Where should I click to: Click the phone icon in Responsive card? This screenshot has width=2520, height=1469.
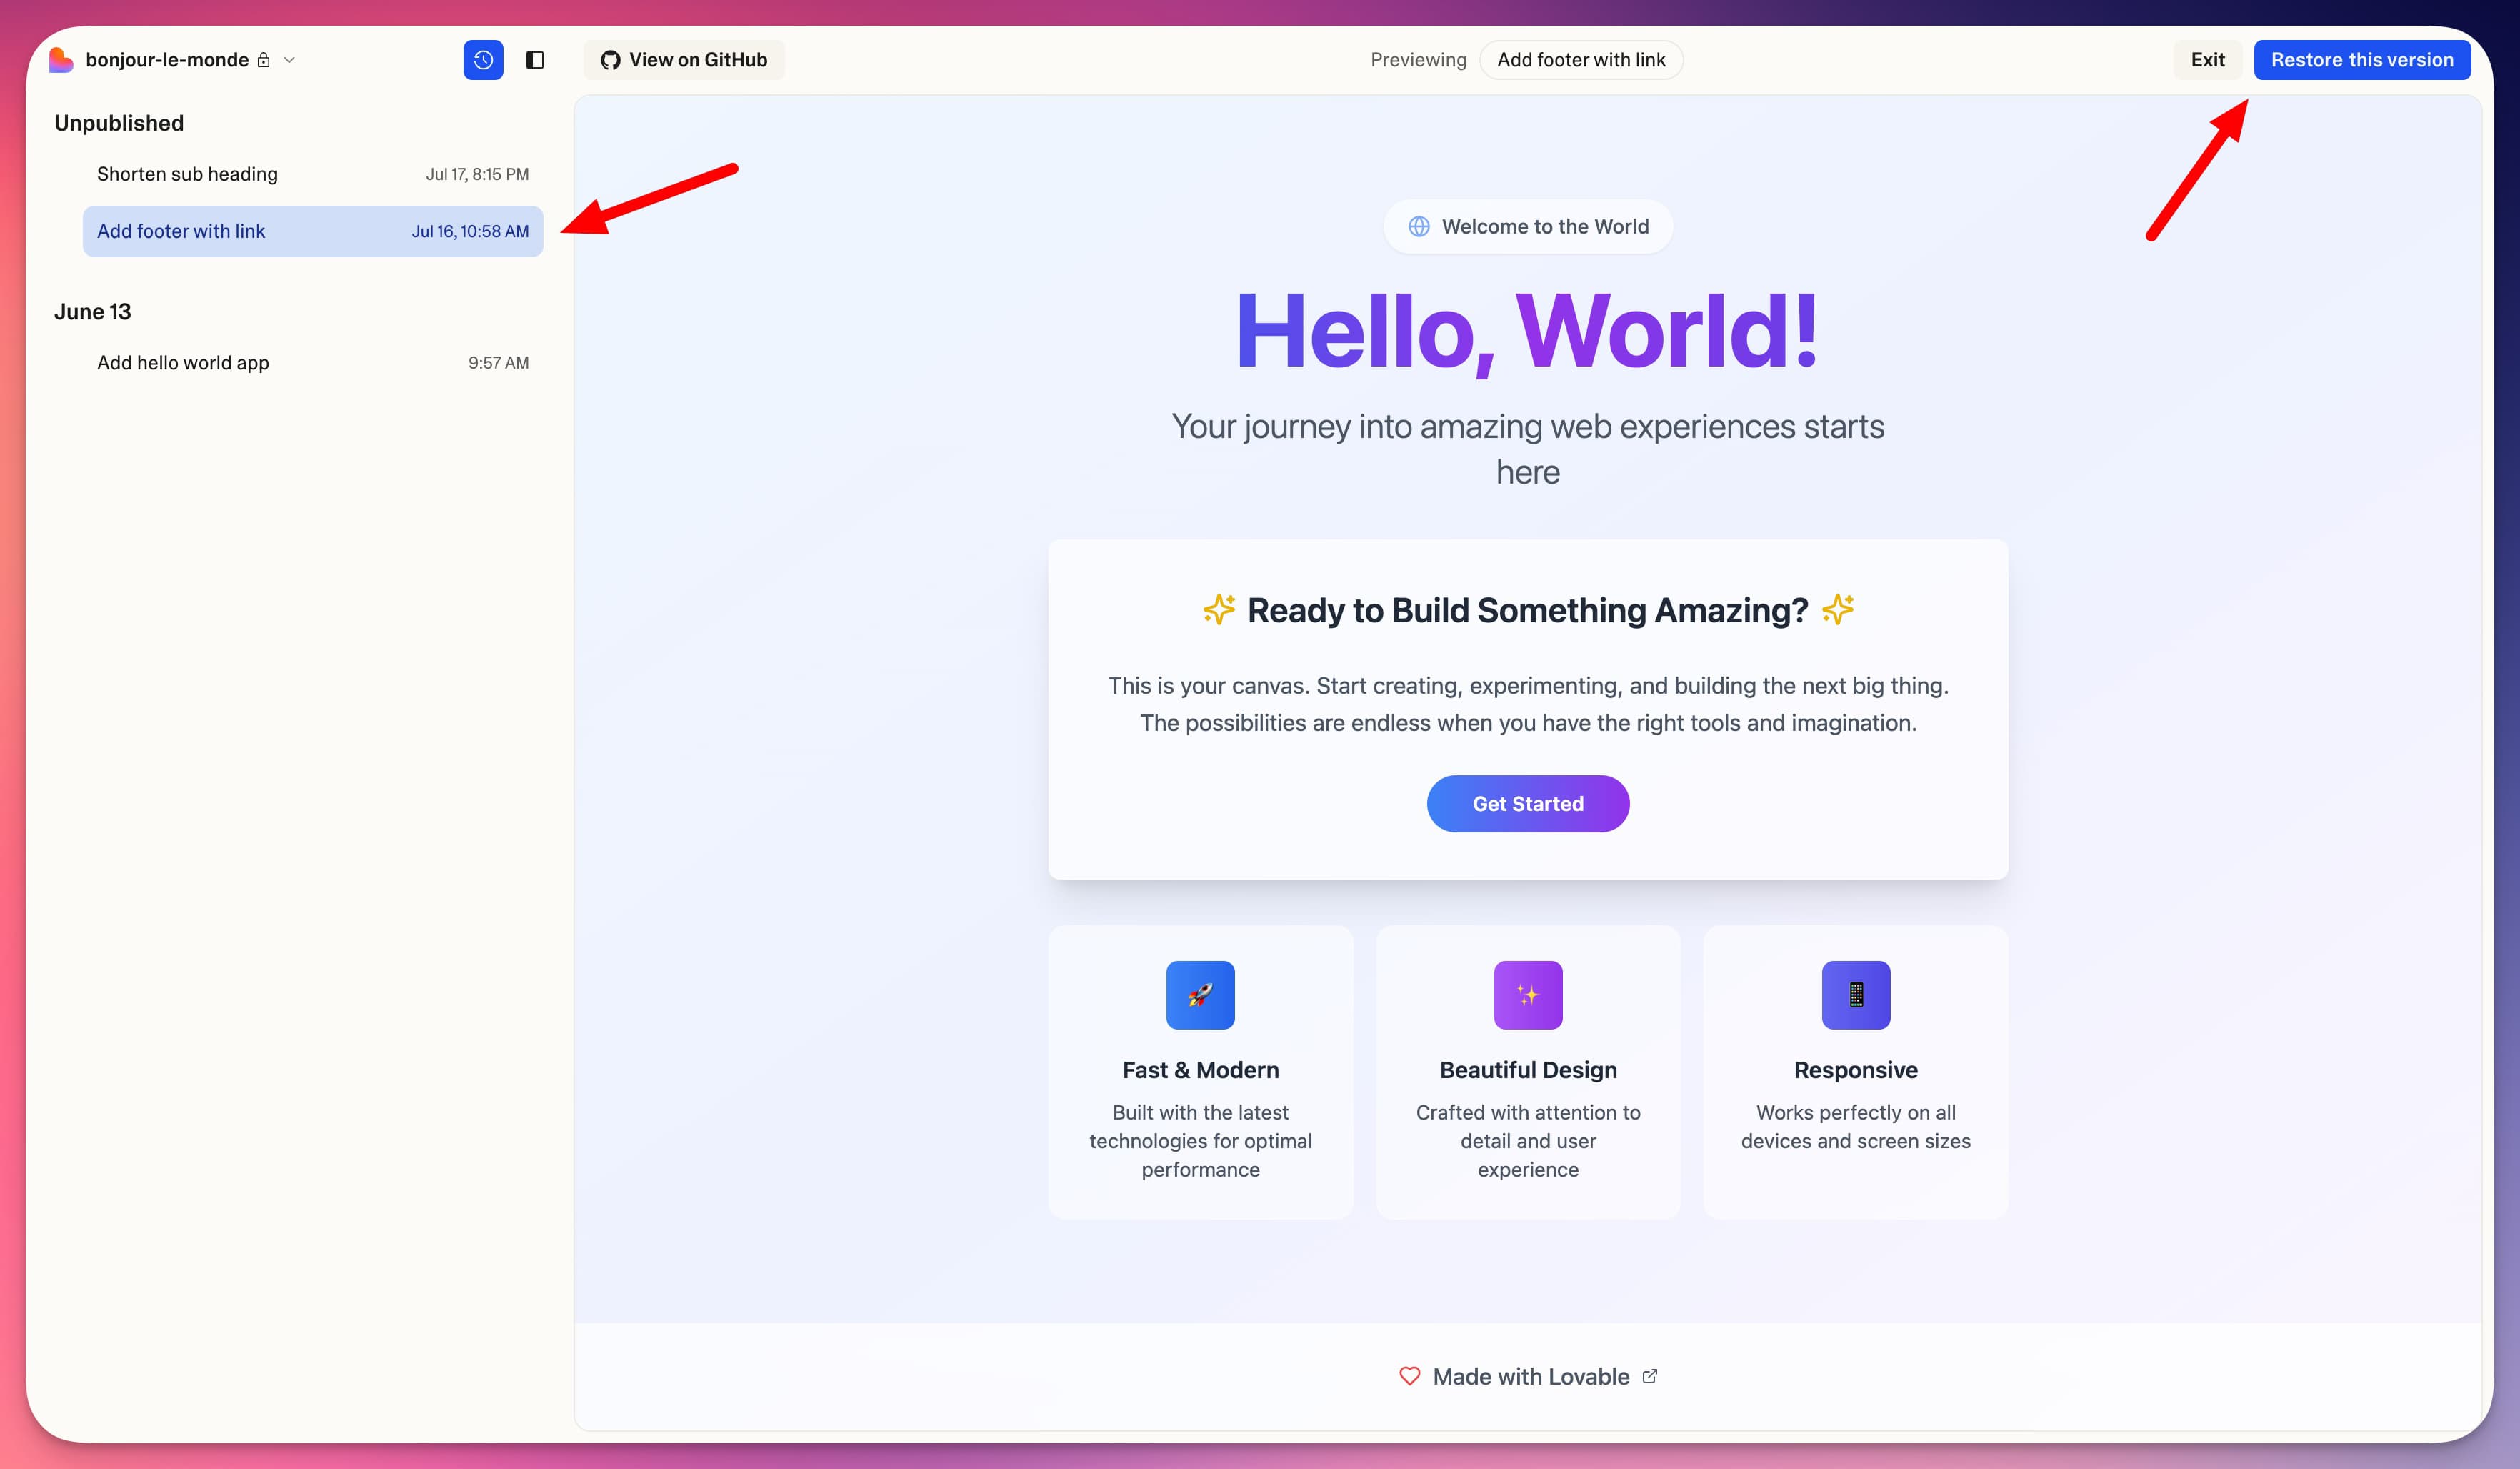(1856, 995)
